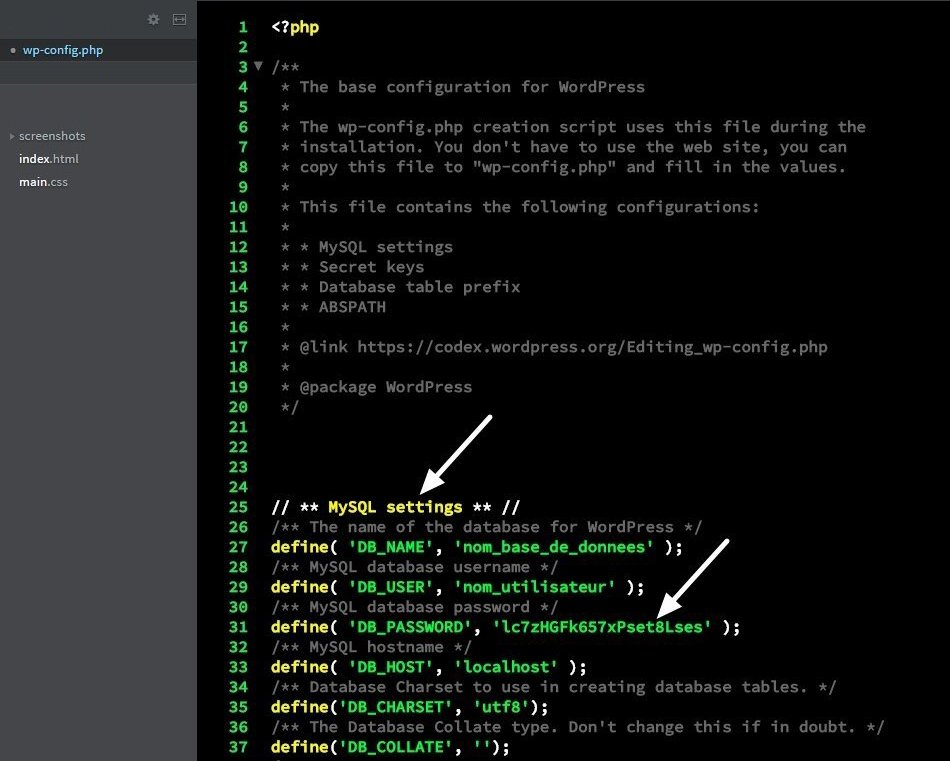Click the opening <?php tag

coord(295,27)
